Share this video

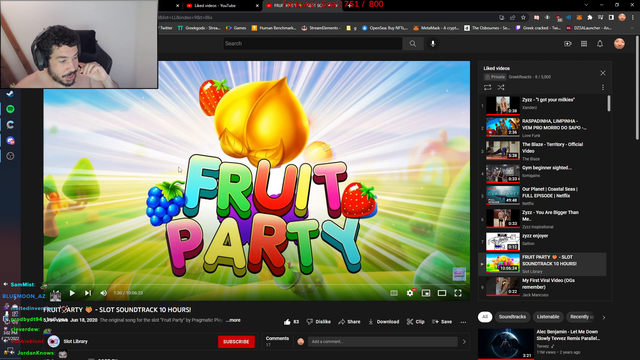tap(349, 322)
